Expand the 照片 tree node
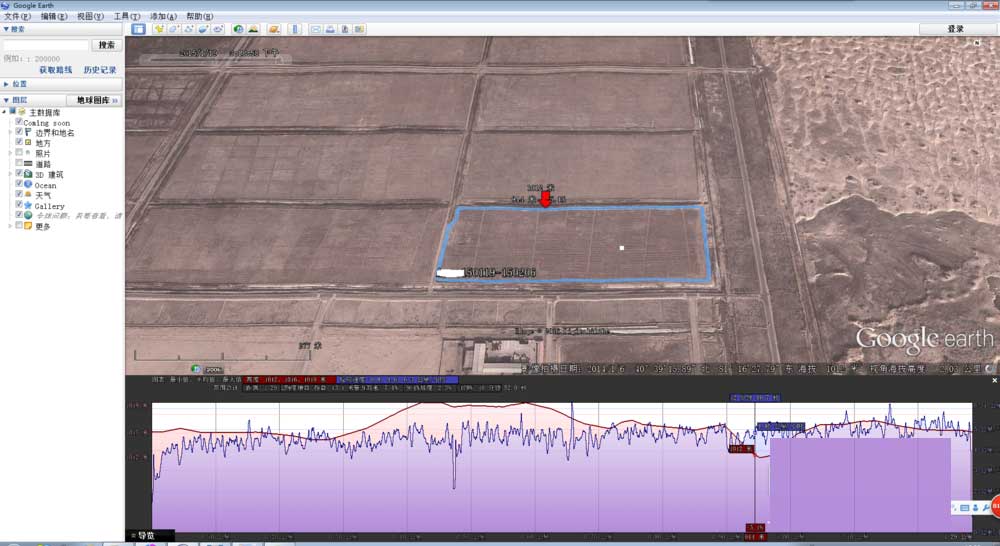This screenshot has height=546, width=1000. [x=10, y=153]
